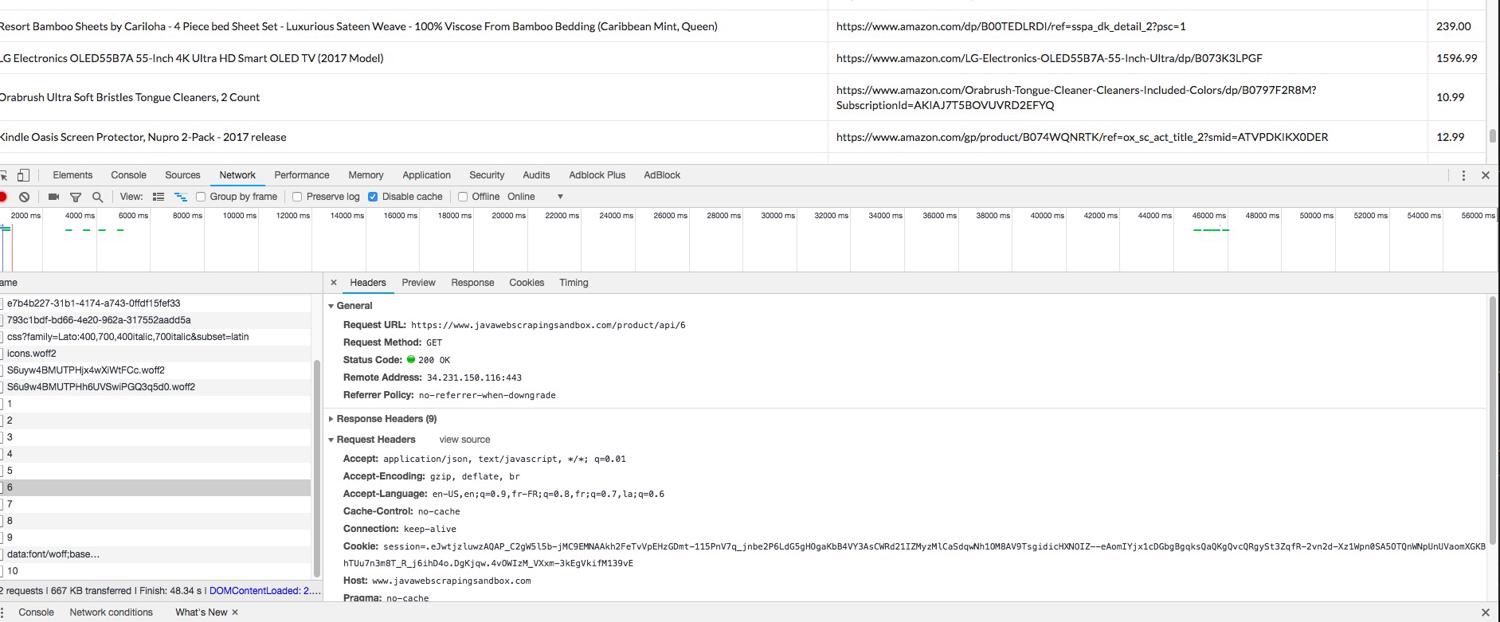This screenshot has width=1500, height=622.
Task: Open drawer three-dot menu beside Console
Action: 3,612
